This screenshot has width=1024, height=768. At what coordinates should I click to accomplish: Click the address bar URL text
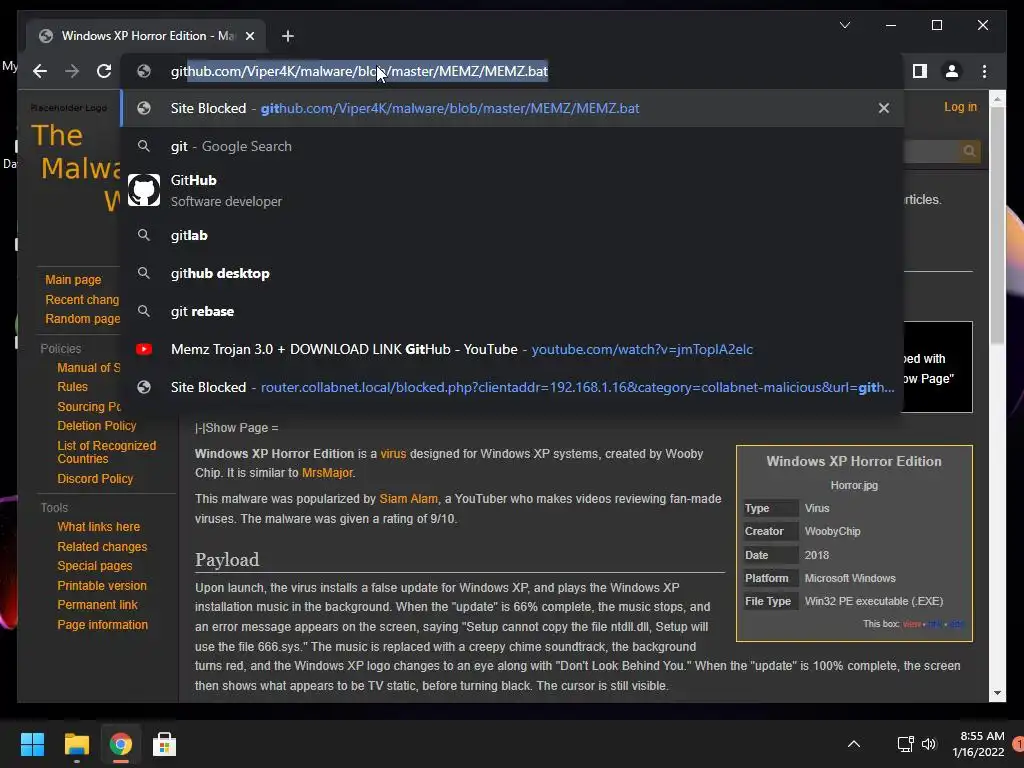pyautogui.click(x=359, y=71)
